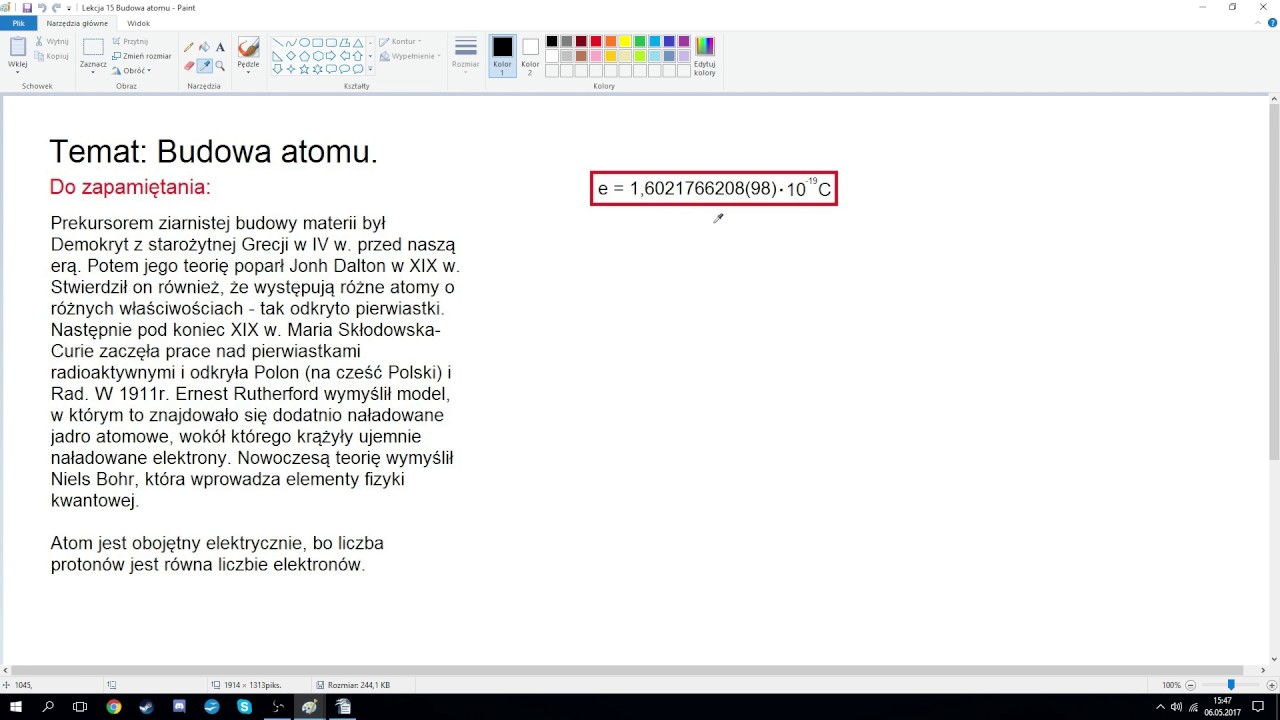Click the red text 'Do zapamiętania:'

pyautogui.click(x=130, y=187)
